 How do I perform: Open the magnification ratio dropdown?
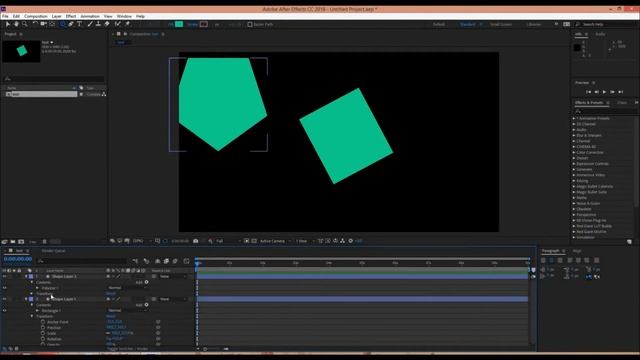[x=142, y=241]
